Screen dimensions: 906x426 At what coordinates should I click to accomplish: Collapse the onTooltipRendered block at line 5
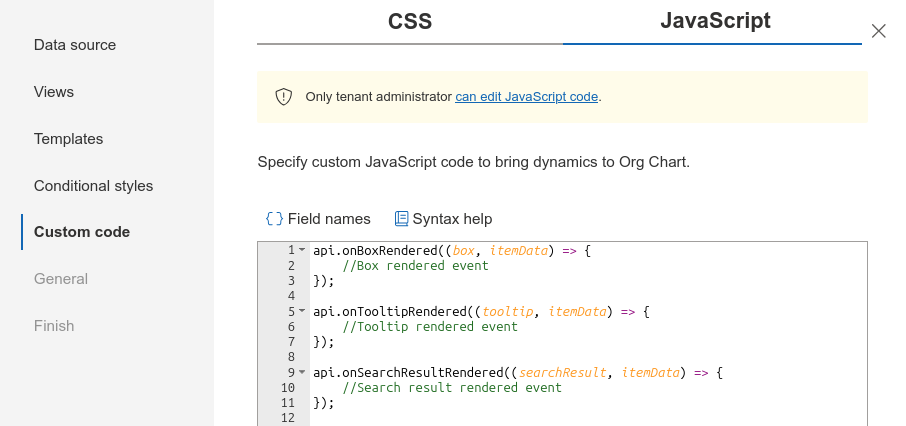(x=302, y=311)
